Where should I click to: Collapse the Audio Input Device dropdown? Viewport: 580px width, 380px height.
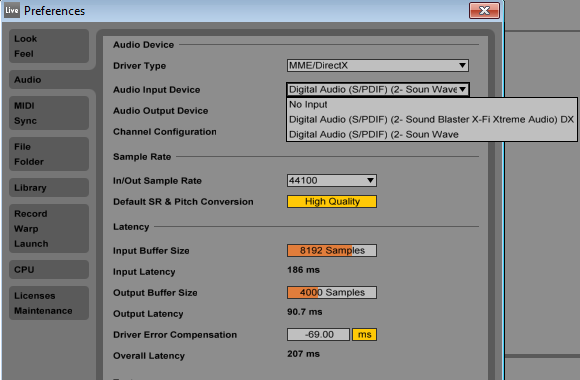[x=378, y=90]
